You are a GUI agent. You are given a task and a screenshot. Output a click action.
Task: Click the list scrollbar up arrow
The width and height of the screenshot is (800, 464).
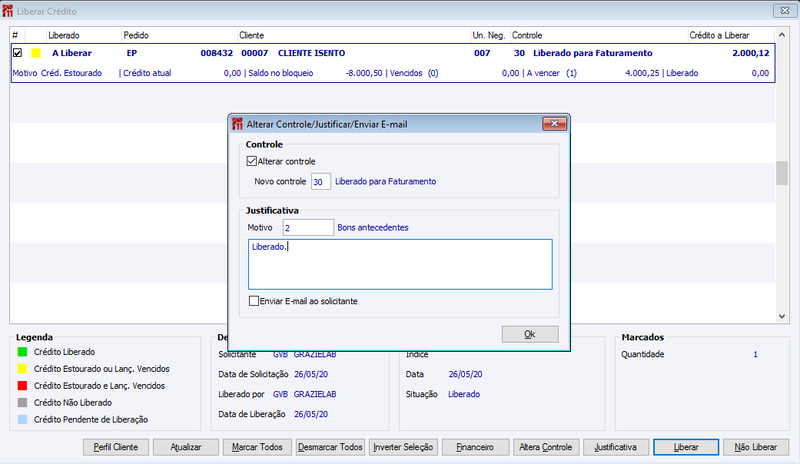pos(782,35)
